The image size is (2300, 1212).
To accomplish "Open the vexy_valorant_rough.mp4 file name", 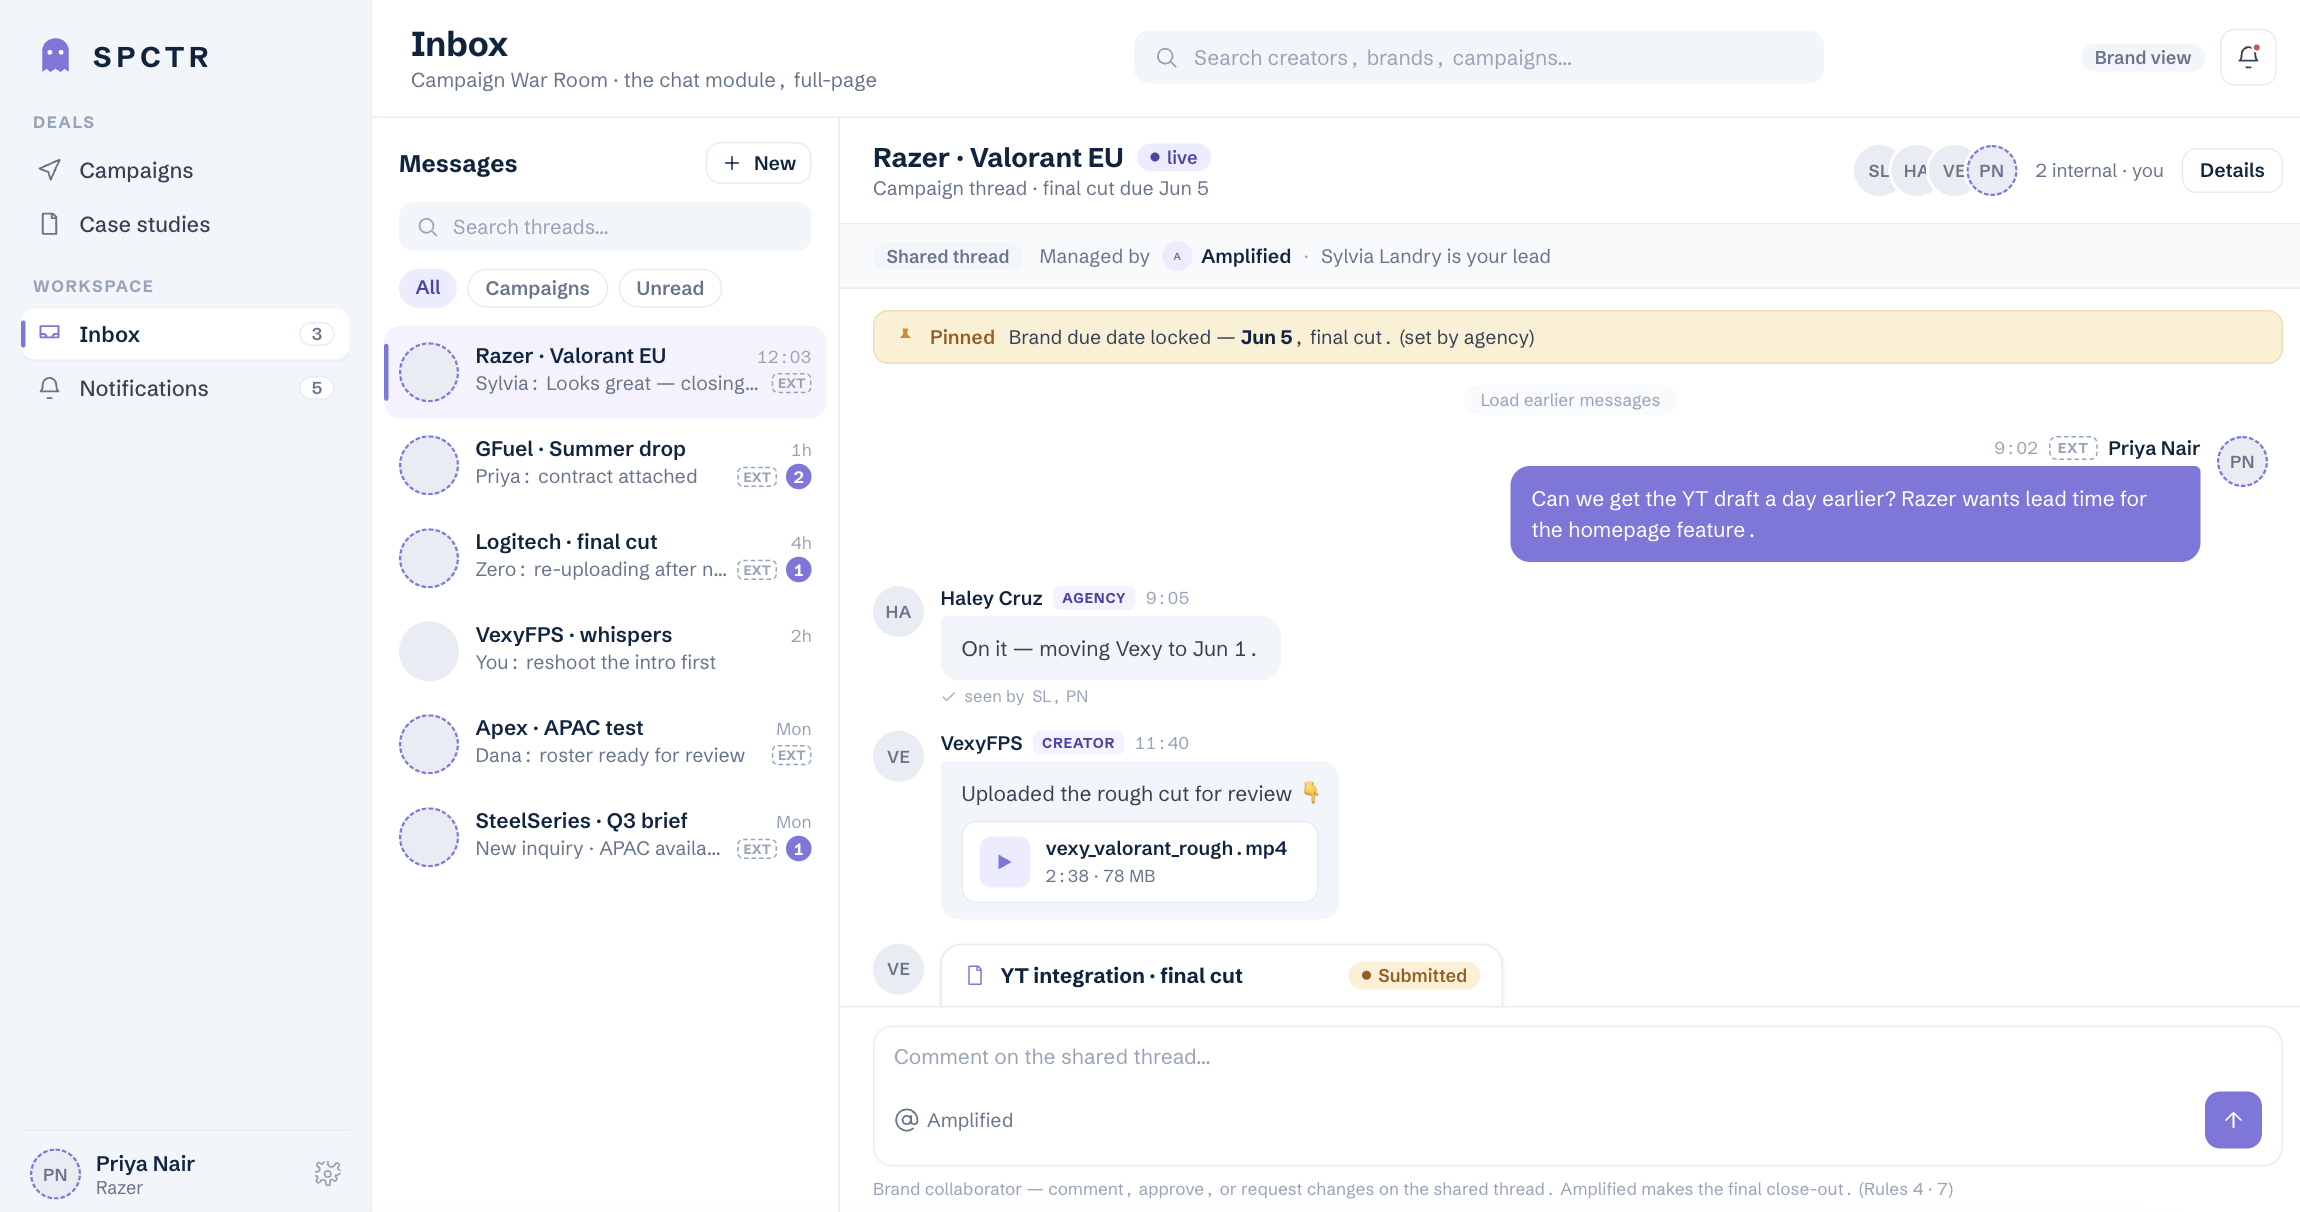I will 1166,849.
